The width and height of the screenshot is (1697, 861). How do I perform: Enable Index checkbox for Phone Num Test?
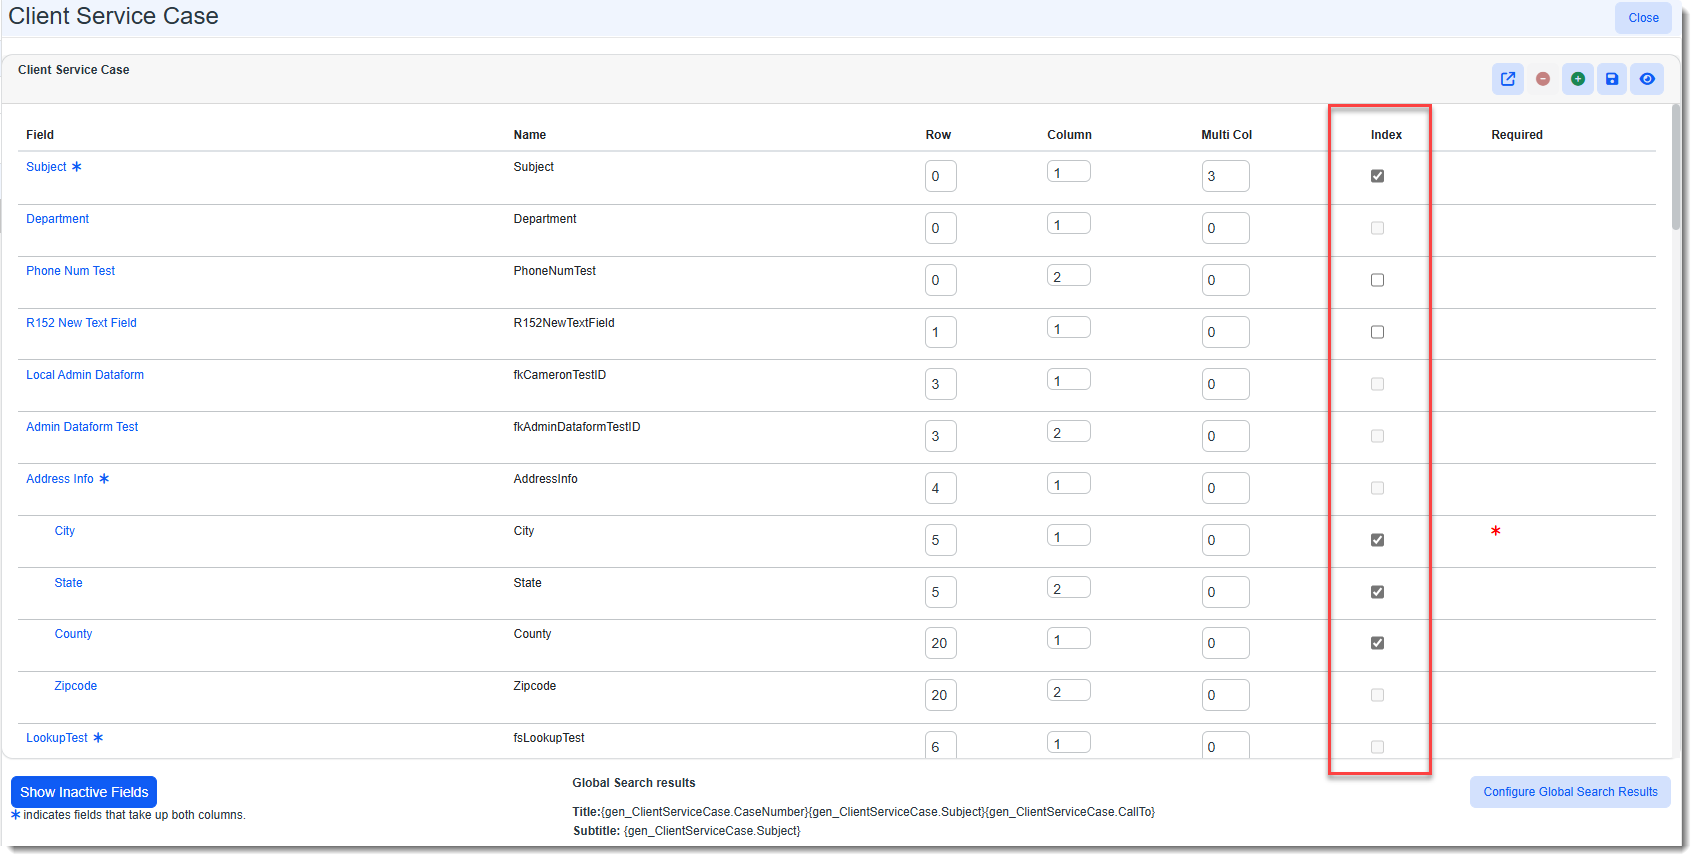coord(1377,280)
